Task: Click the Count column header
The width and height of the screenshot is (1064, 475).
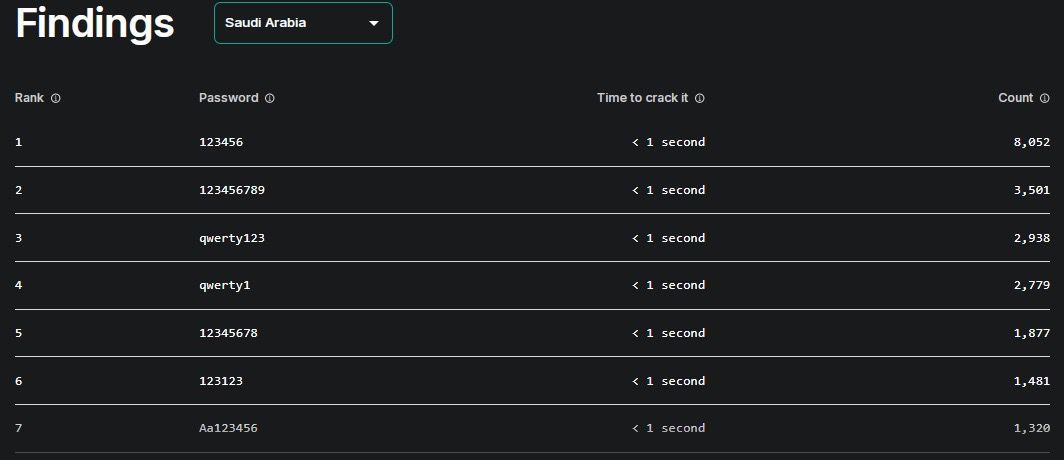Action: tap(1016, 98)
